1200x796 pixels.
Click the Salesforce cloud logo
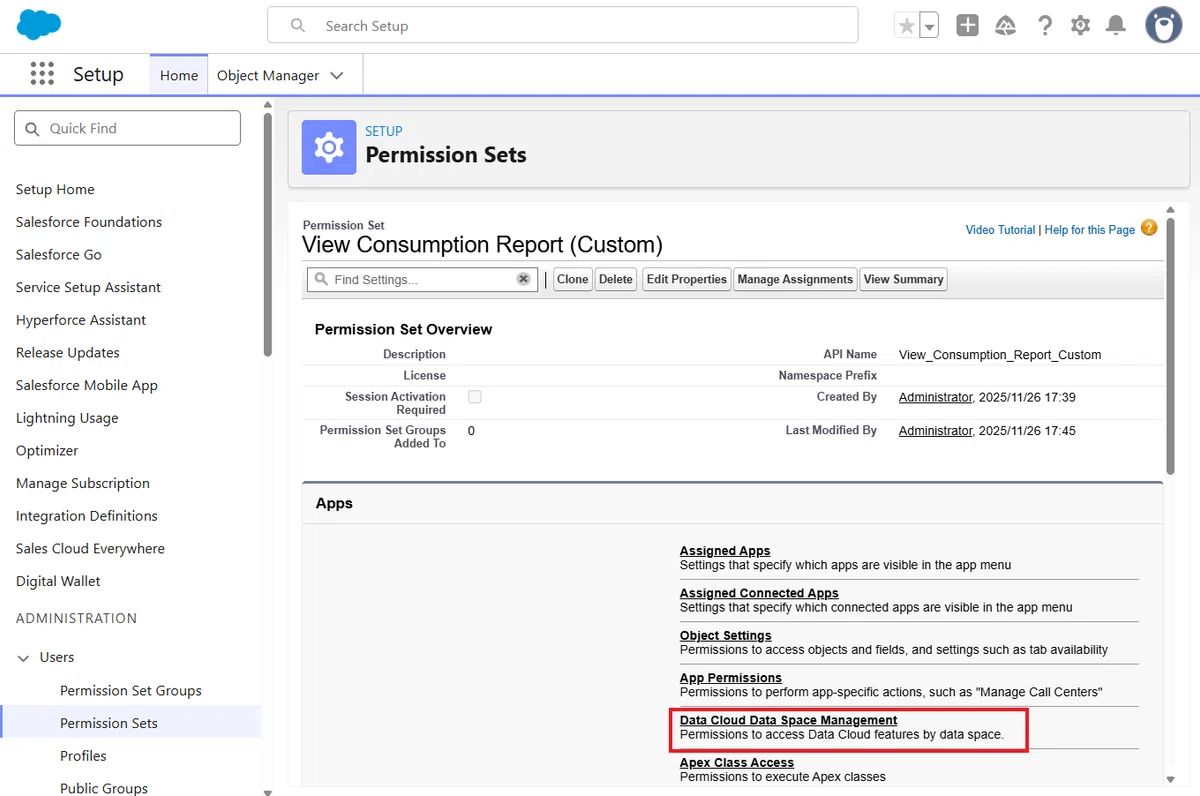pyautogui.click(x=39, y=24)
